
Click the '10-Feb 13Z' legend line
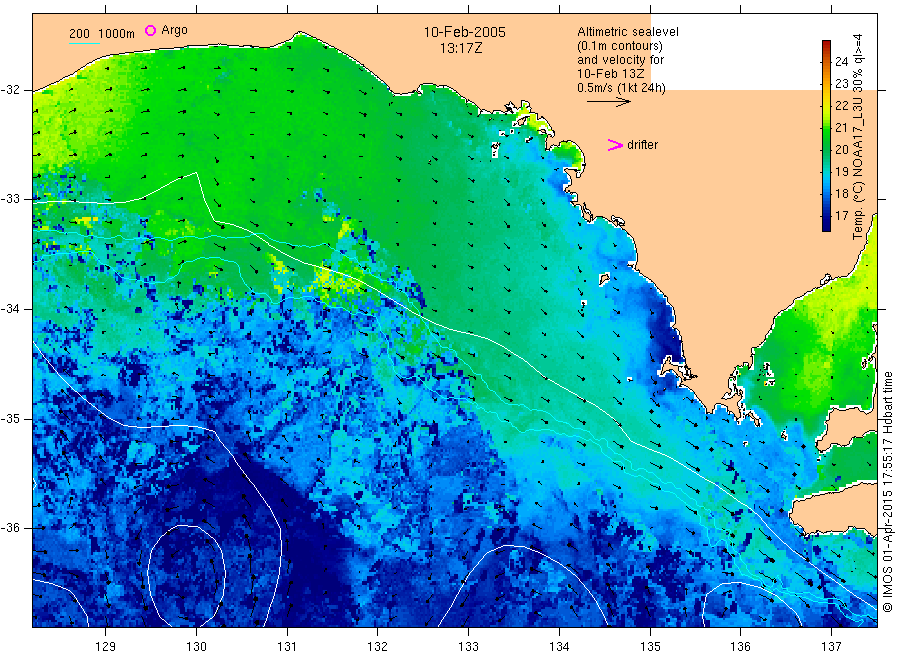[x=611, y=74]
